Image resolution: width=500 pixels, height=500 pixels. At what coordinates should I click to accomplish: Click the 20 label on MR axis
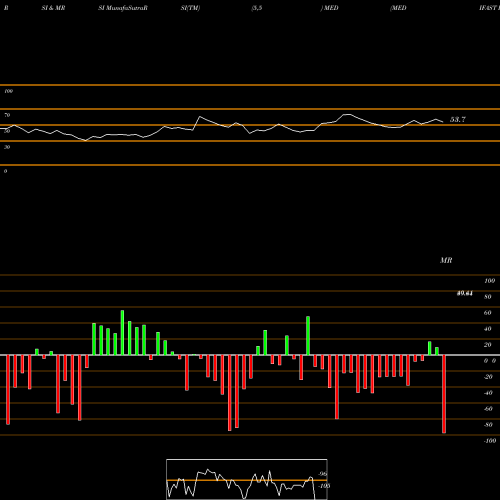coord(488,345)
